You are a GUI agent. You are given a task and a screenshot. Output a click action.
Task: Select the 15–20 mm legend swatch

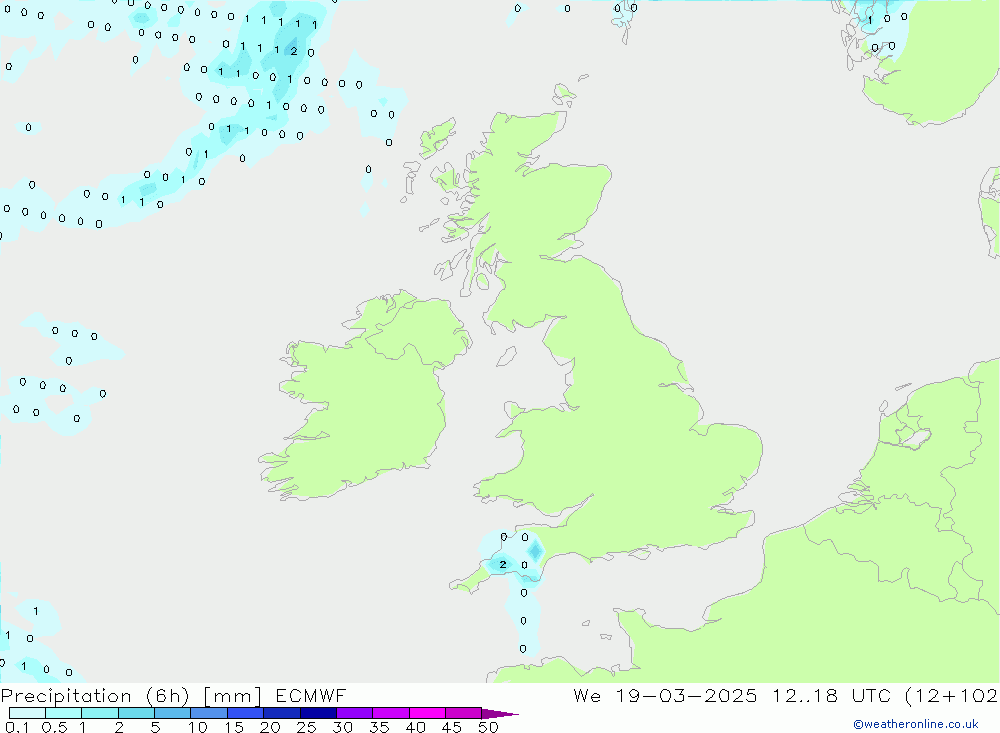tap(246, 713)
